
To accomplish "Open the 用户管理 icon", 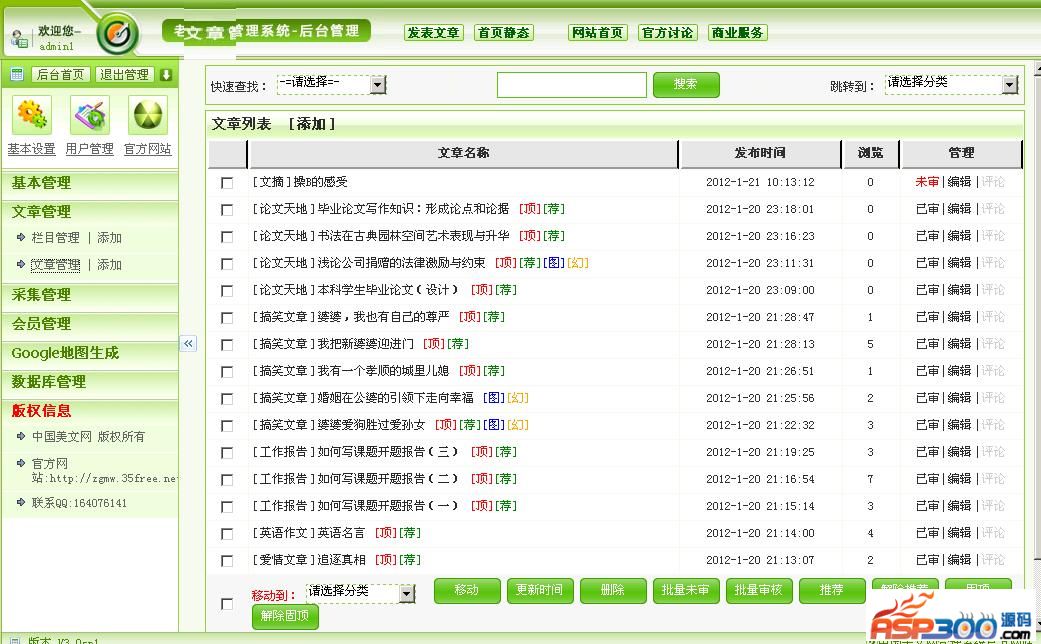I will (90, 115).
